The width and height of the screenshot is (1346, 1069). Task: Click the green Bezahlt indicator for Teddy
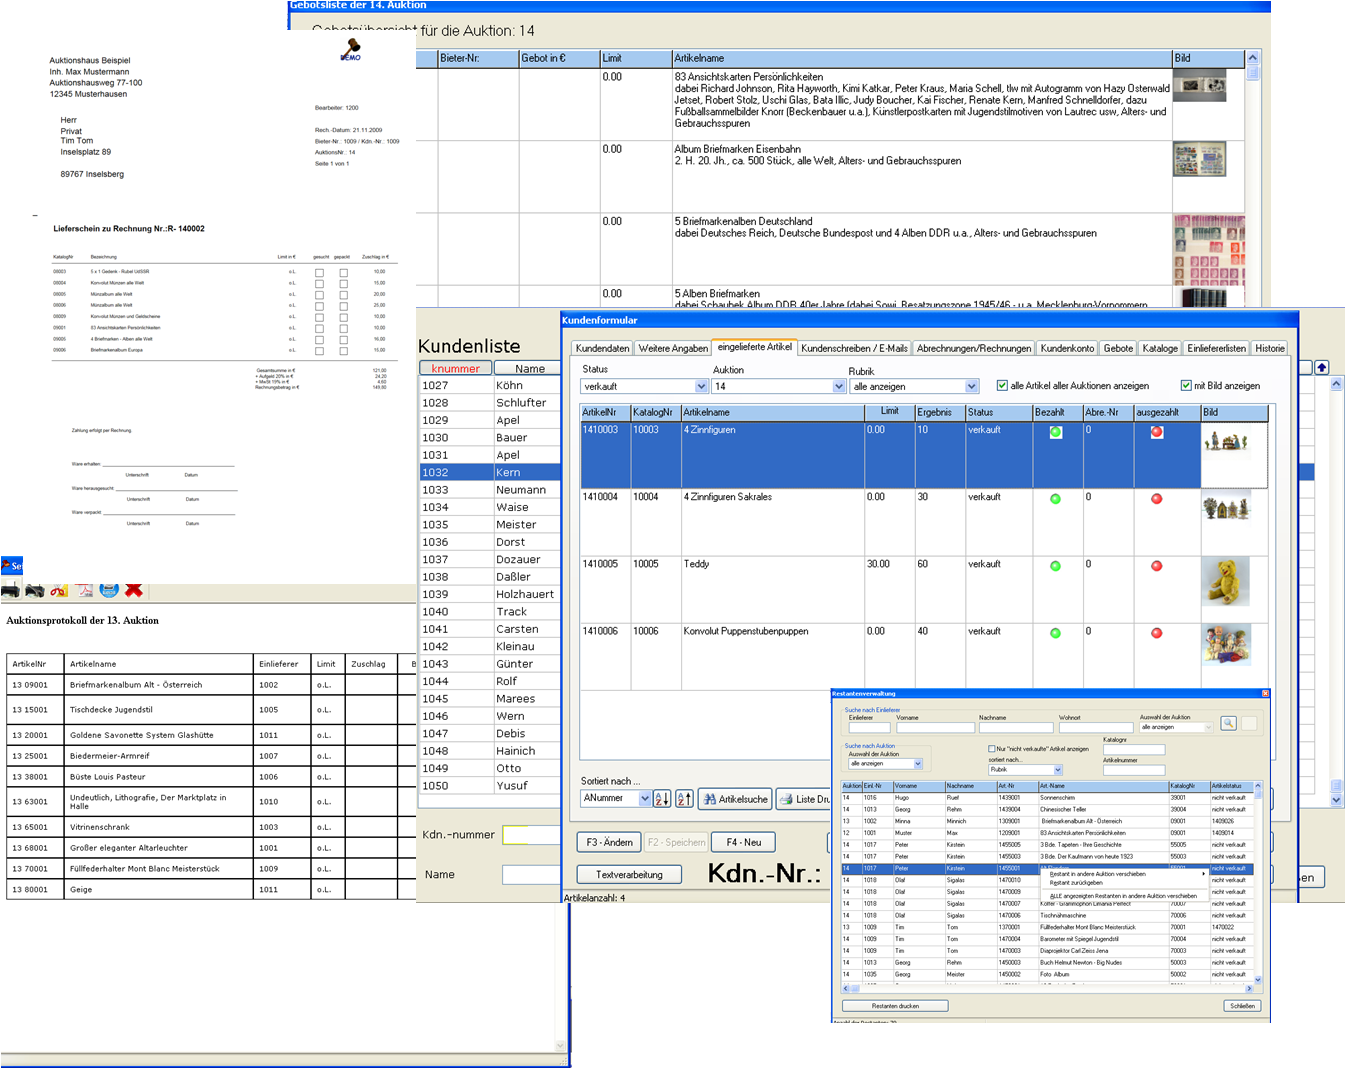click(x=1055, y=566)
